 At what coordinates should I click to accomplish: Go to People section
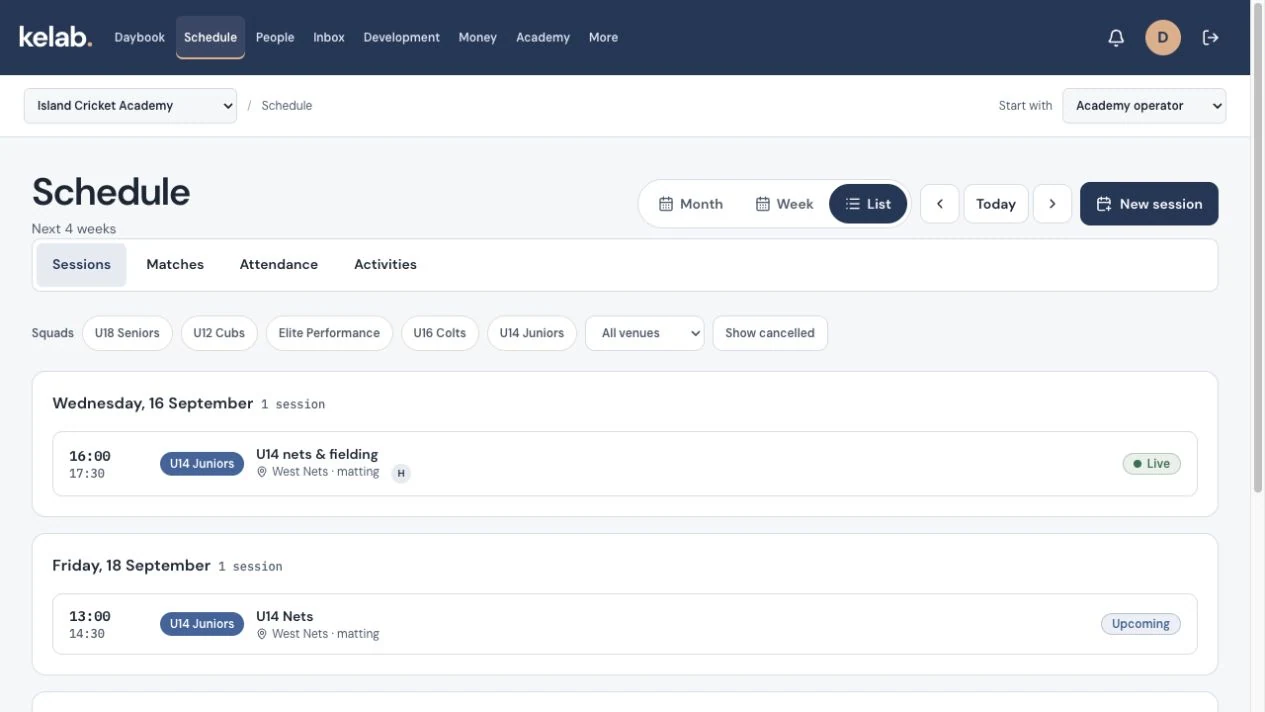(275, 38)
